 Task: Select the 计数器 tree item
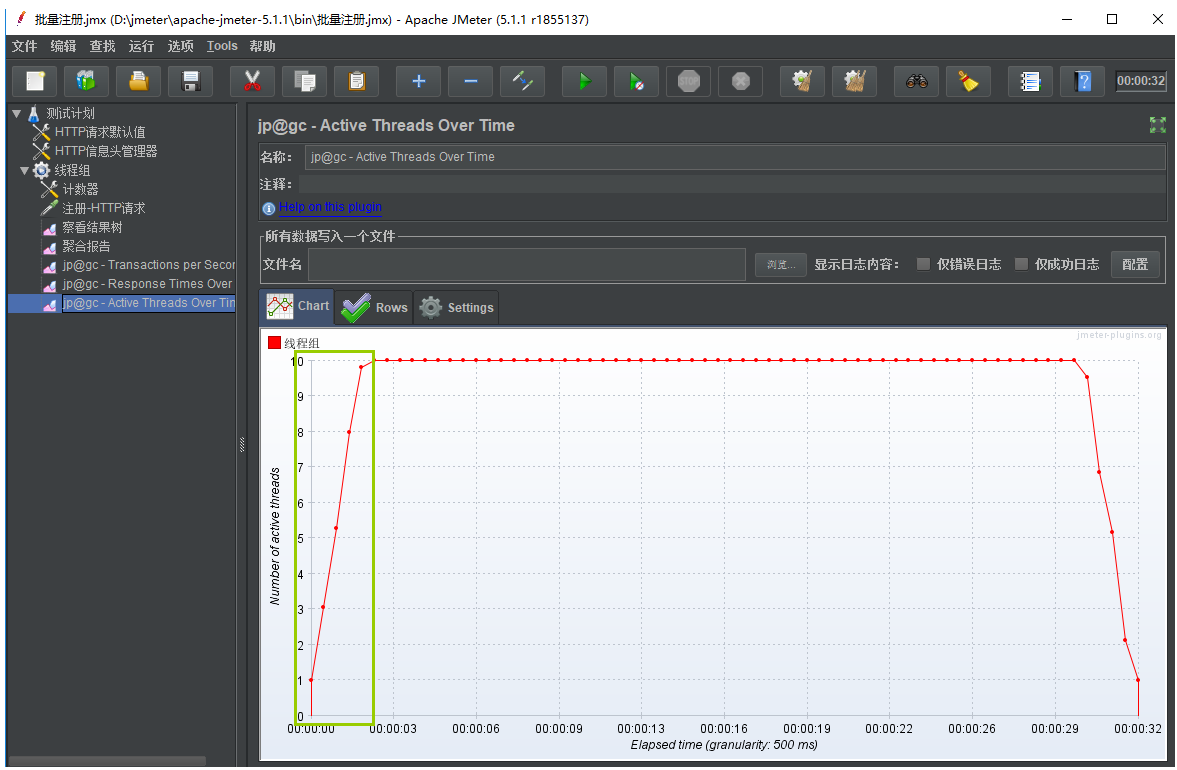pos(80,189)
